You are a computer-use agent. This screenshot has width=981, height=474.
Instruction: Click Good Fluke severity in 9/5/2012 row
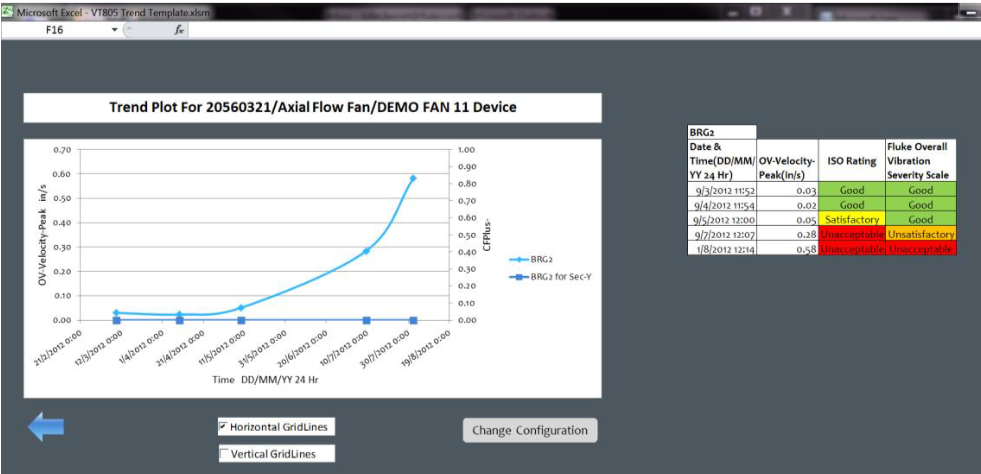click(x=920, y=219)
